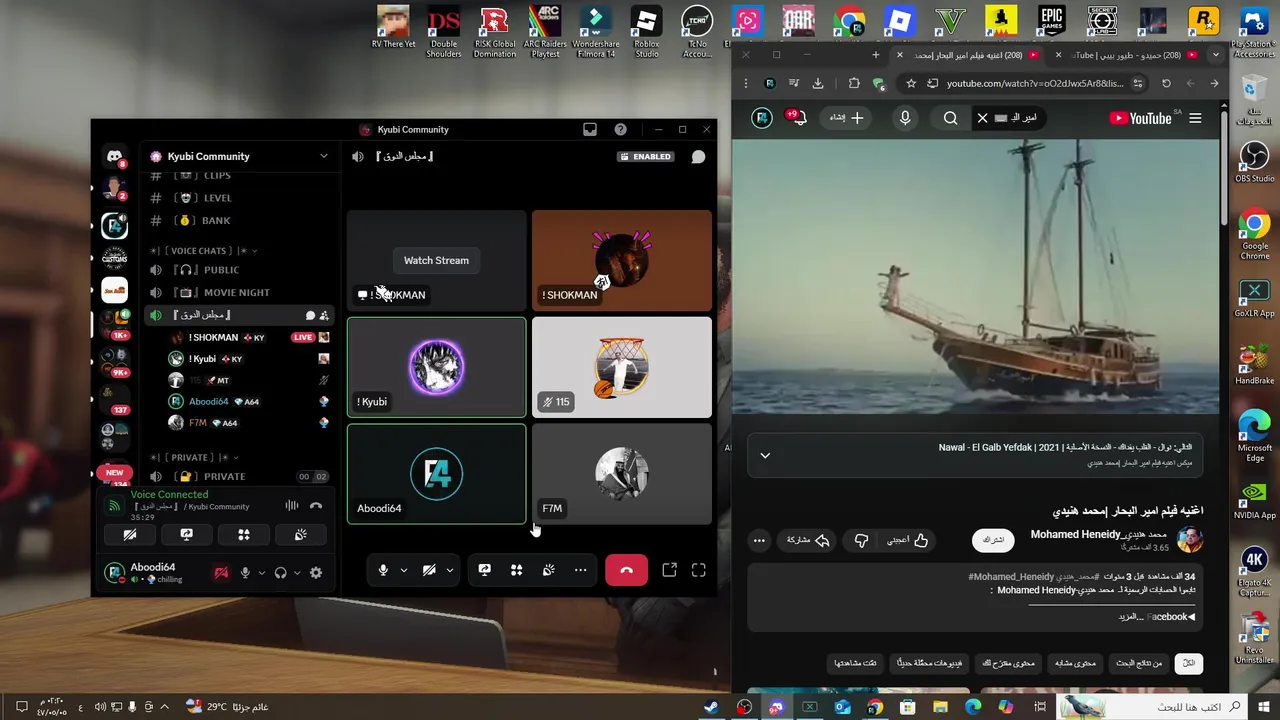The width and height of the screenshot is (1280, 720).
Task: Collapse the VOICE CHATS category
Action: click(x=203, y=251)
